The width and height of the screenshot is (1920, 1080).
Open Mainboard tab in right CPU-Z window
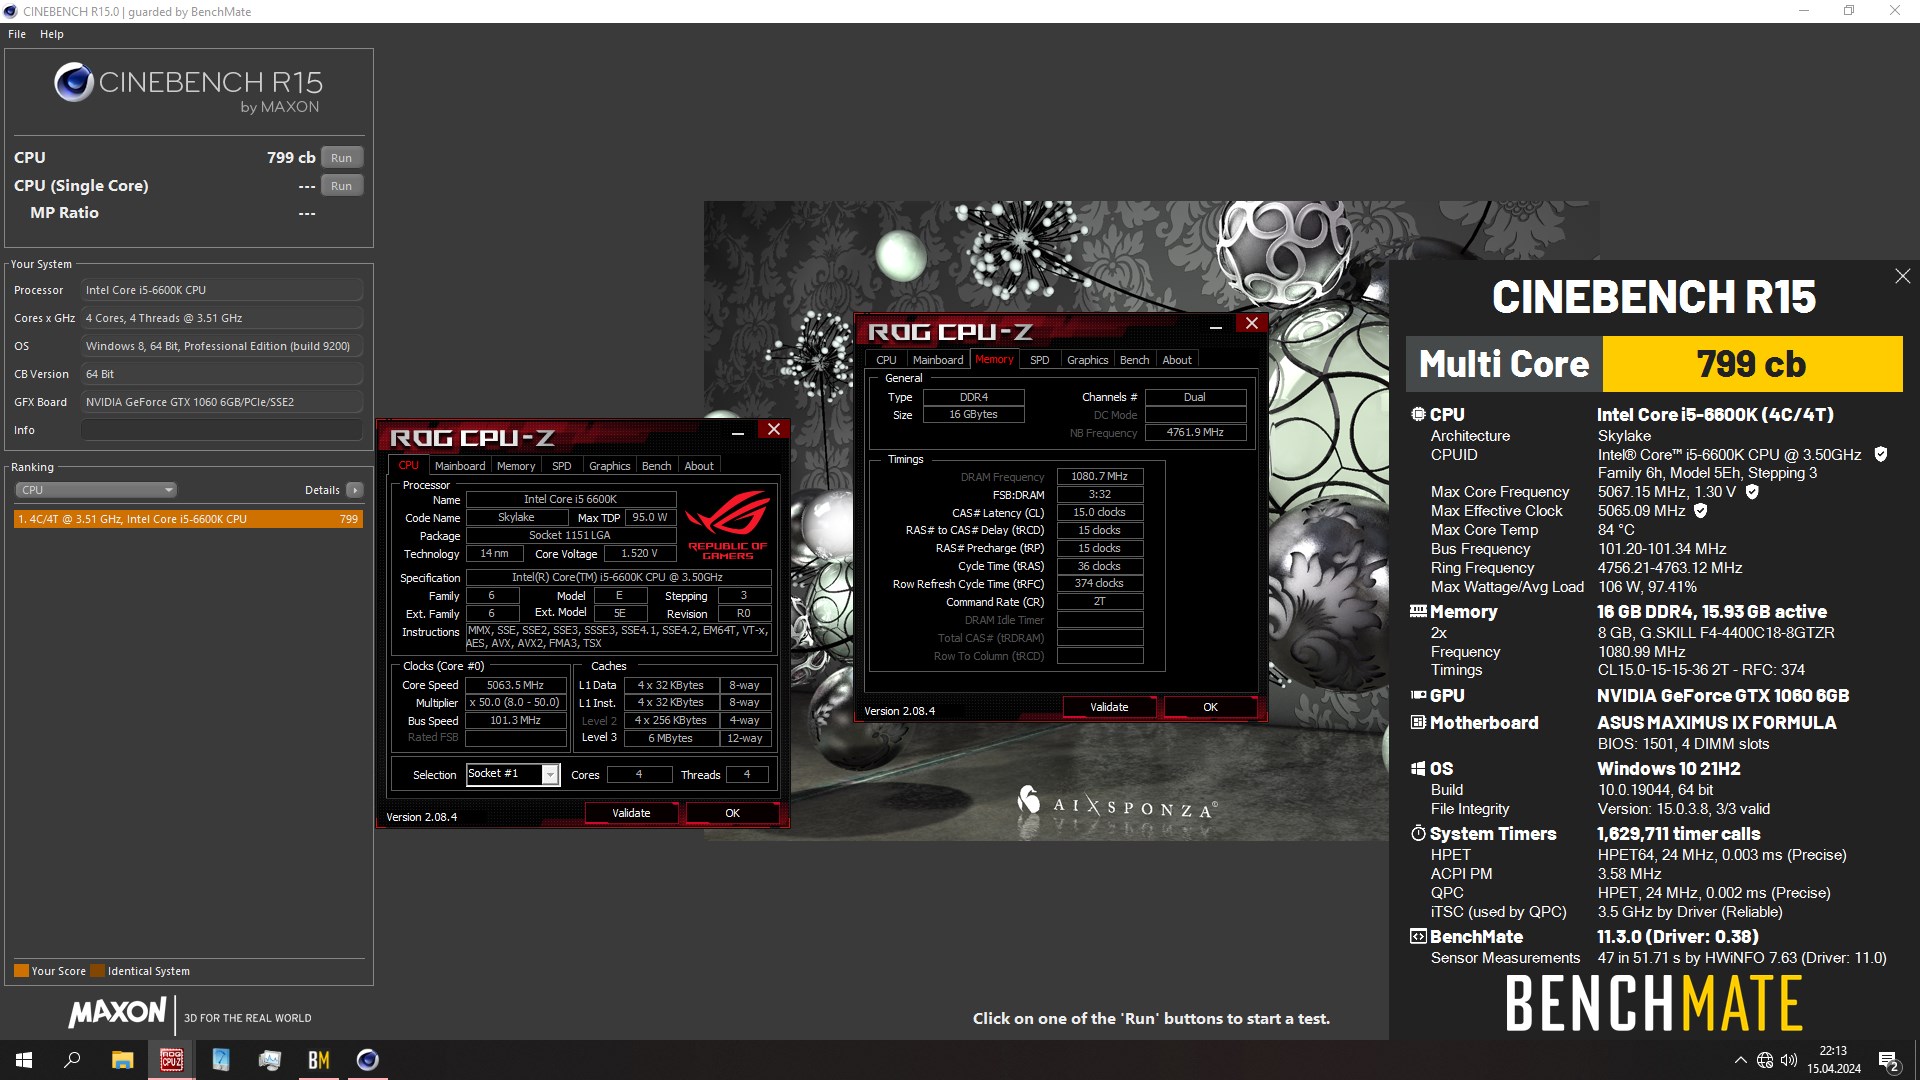(x=938, y=360)
